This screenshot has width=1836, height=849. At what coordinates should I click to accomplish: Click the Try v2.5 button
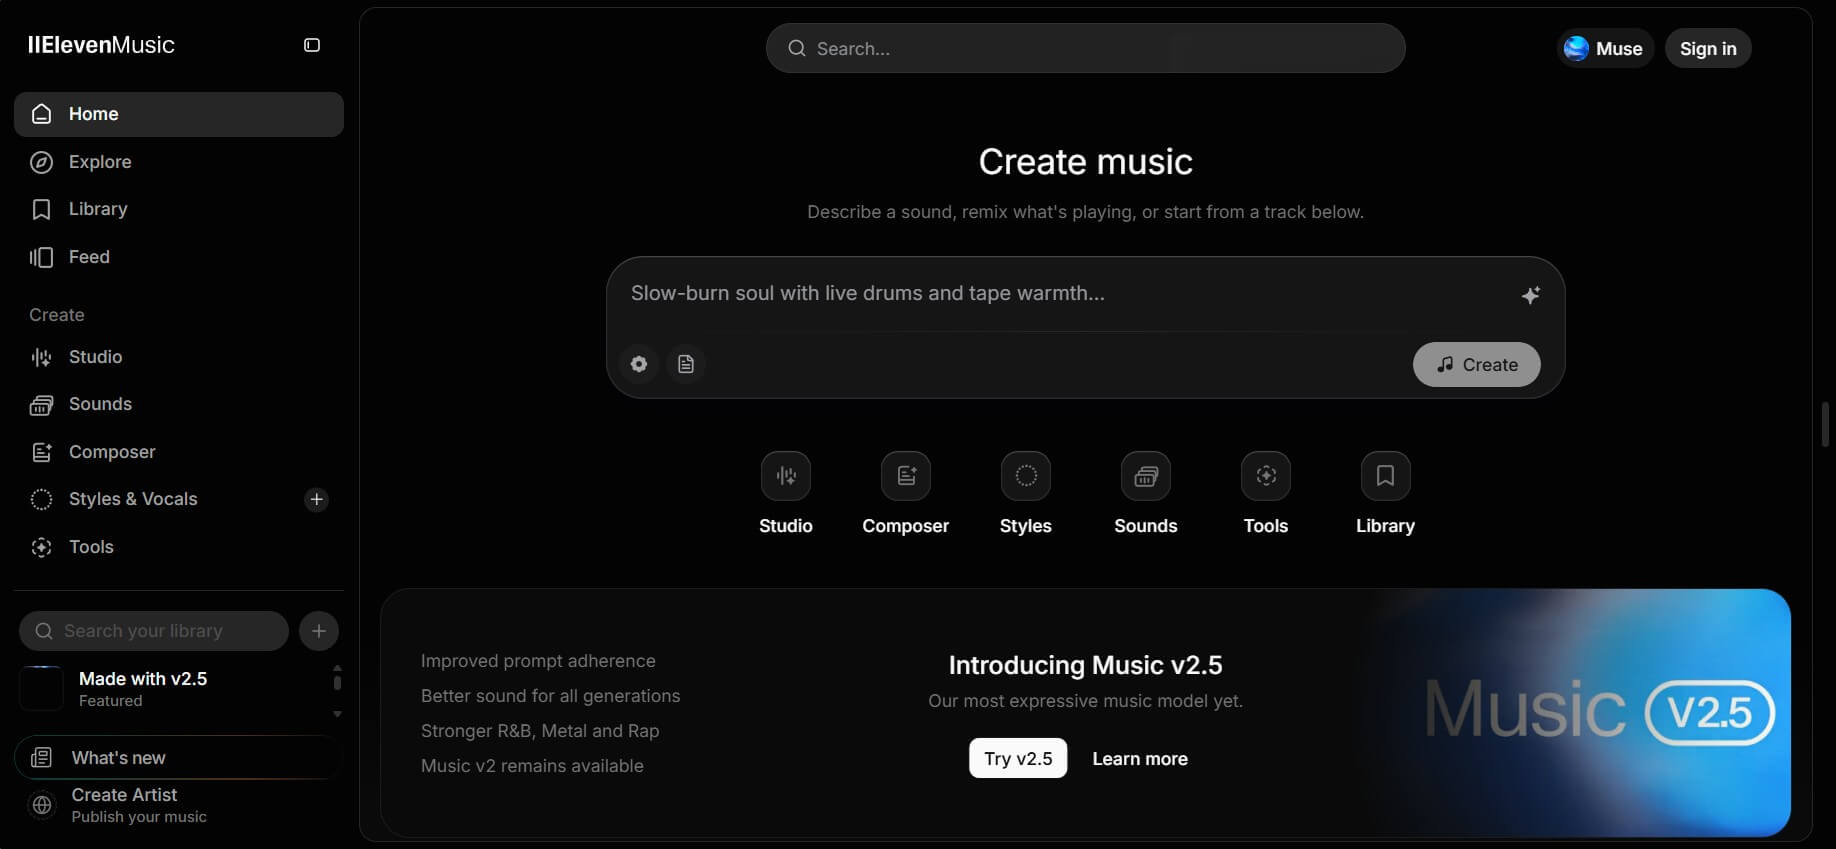[1018, 758]
